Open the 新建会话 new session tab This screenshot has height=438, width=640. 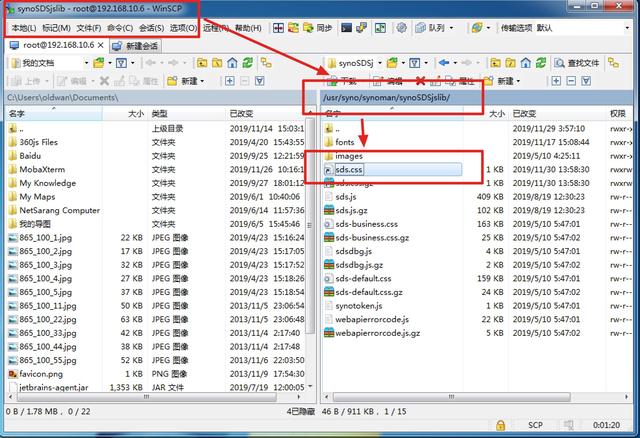[136, 46]
